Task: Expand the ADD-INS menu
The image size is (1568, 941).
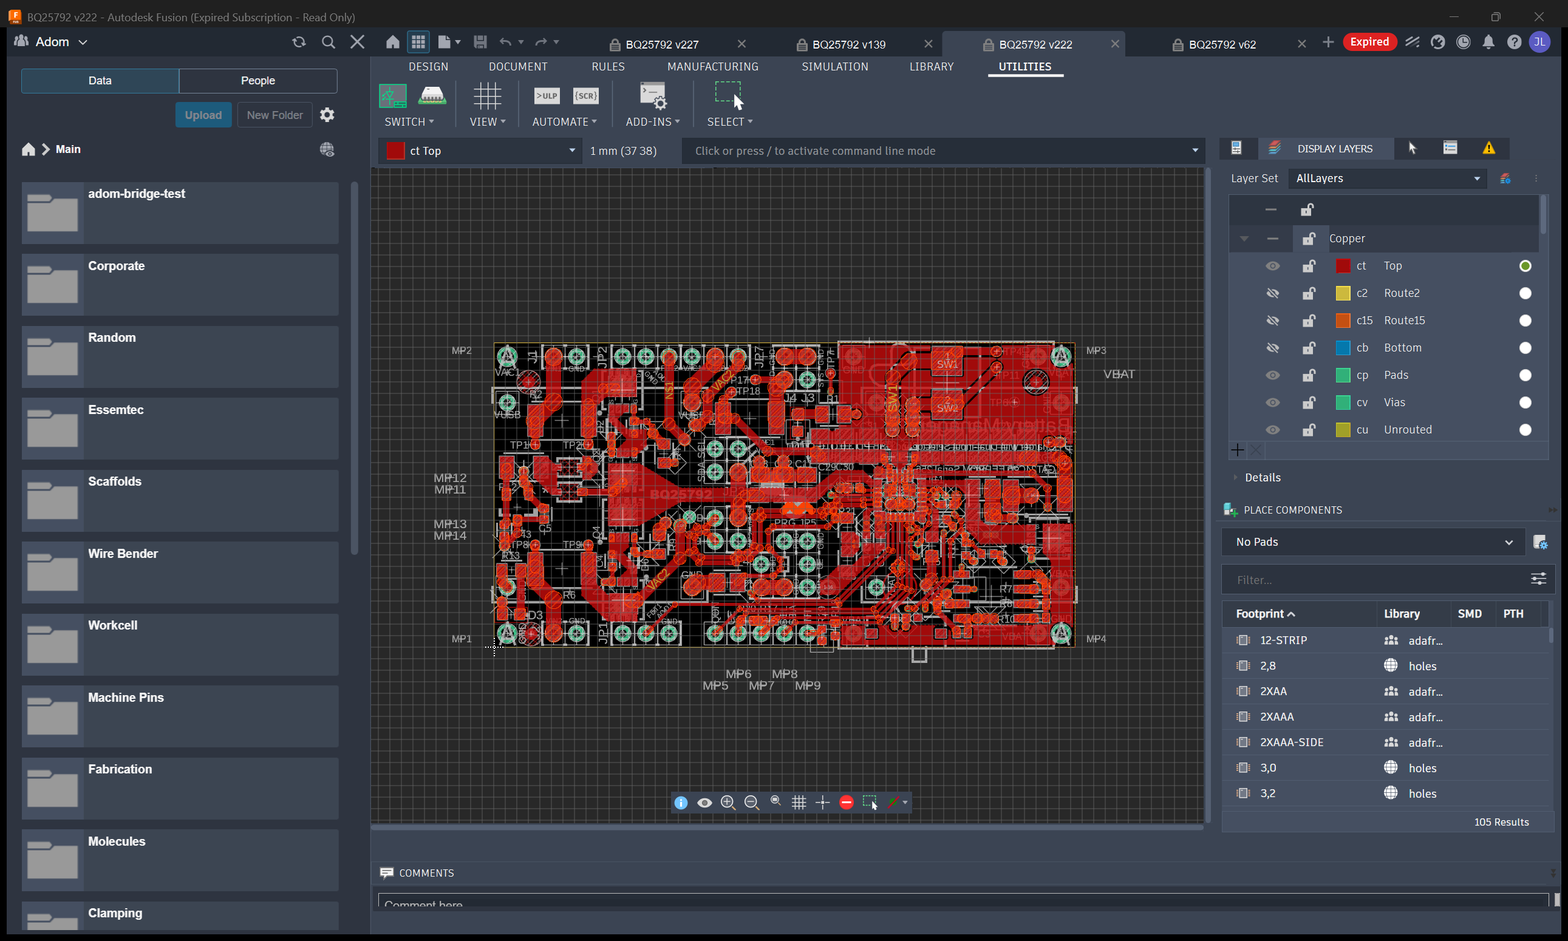Action: click(x=653, y=122)
